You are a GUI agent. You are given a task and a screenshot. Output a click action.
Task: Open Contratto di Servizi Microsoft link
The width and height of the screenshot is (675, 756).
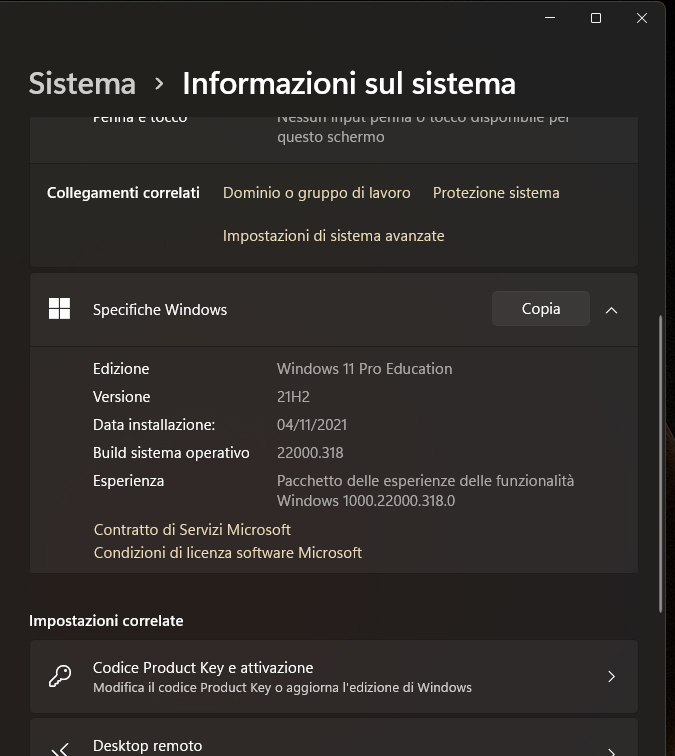[192, 529]
